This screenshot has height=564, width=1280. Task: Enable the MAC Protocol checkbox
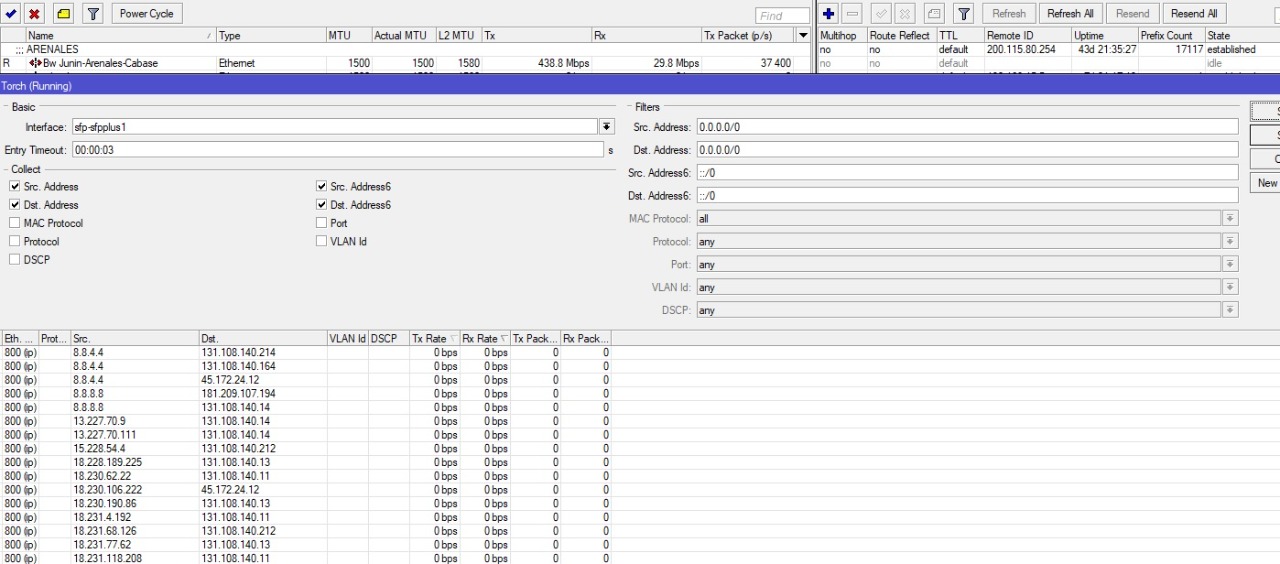pyautogui.click(x=15, y=223)
